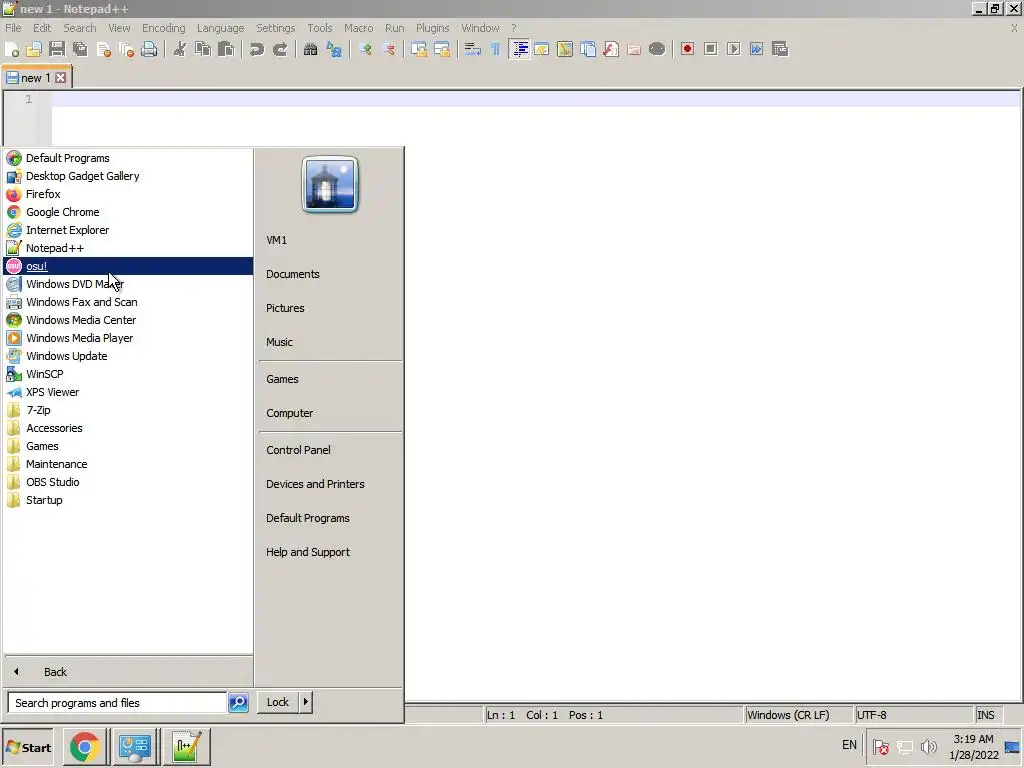1024x768 pixels.
Task: Click the Replace toolbar icon
Action: (334, 50)
